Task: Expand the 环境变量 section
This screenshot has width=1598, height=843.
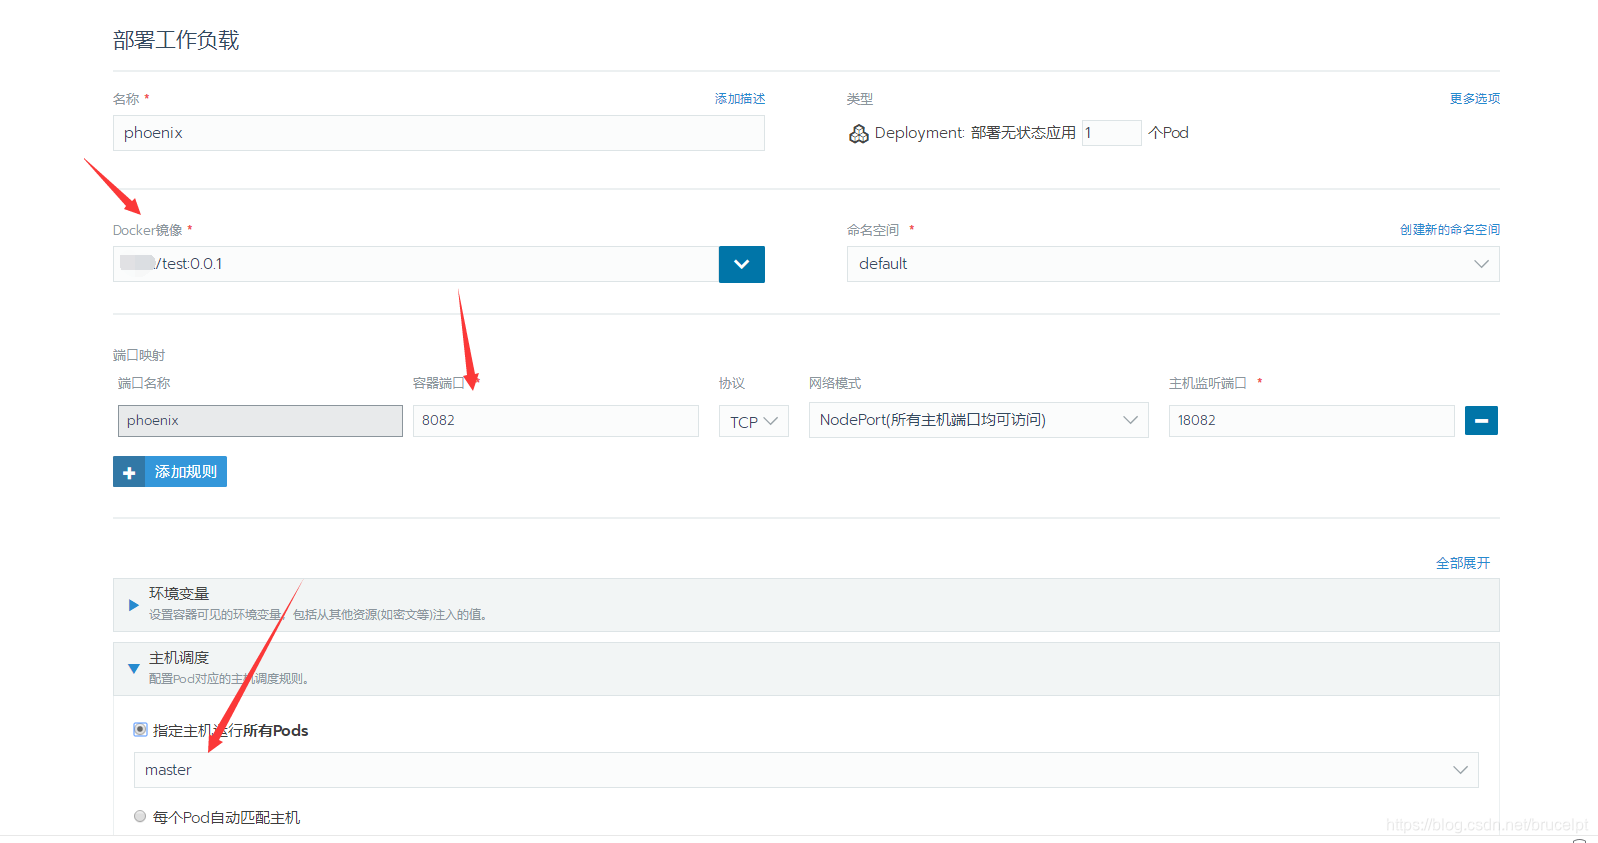Action: (134, 605)
